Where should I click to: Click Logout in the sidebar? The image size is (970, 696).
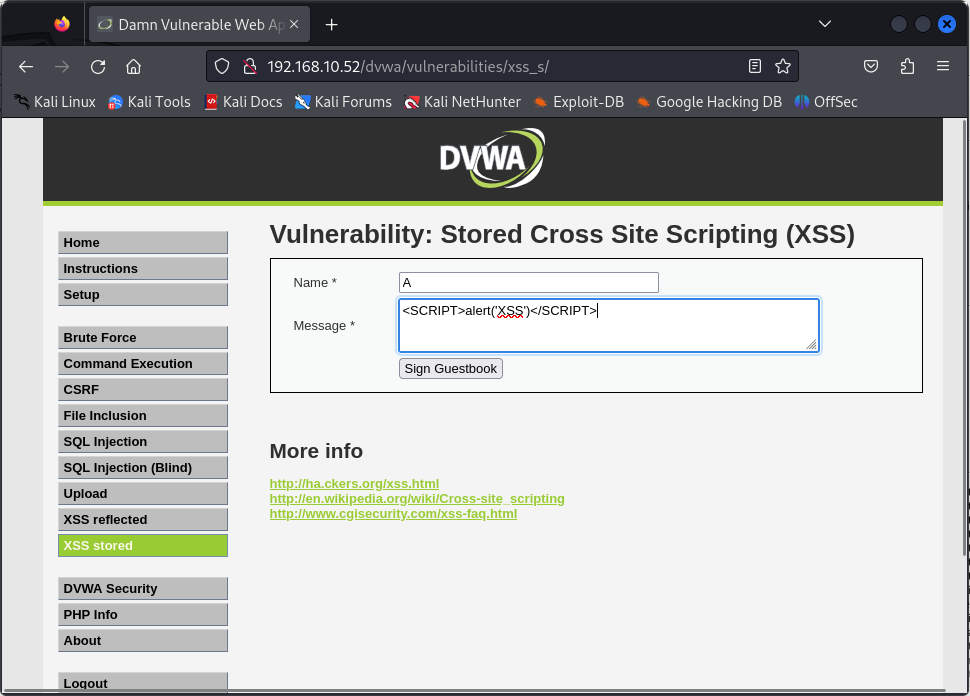[143, 682]
